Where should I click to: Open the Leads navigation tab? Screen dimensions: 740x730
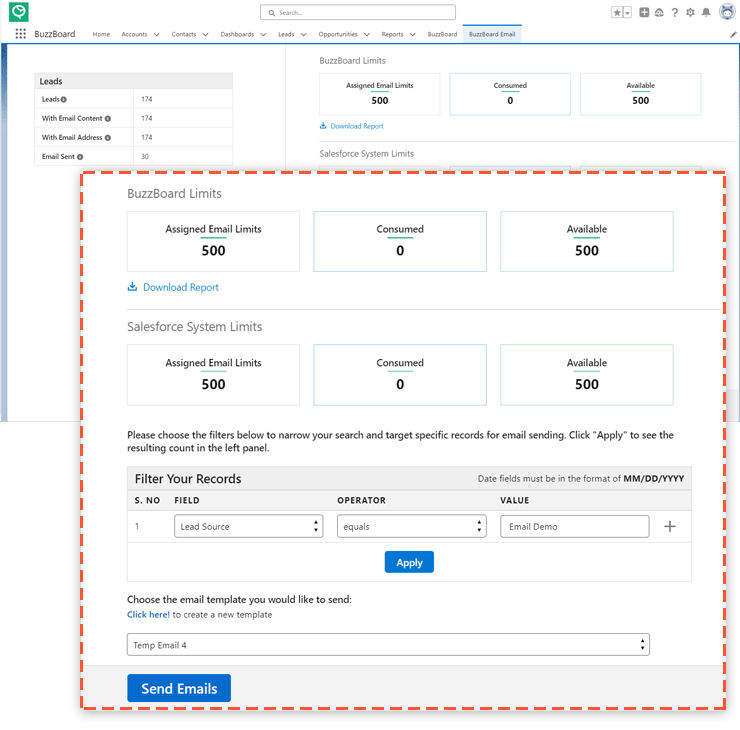coord(286,34)
